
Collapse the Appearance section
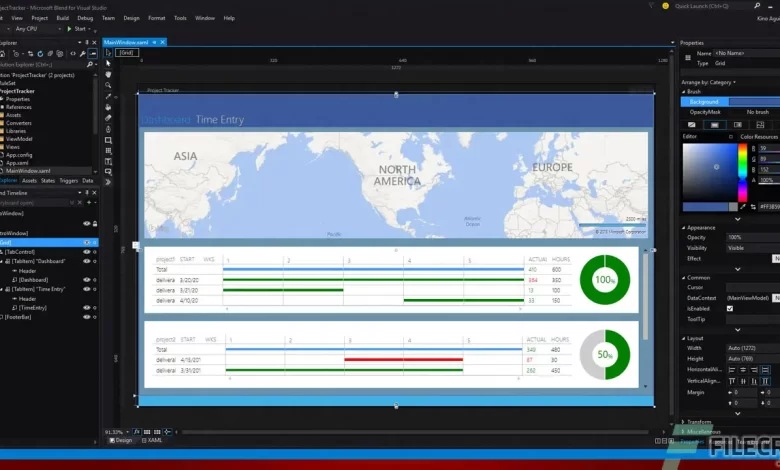click(x=683, y=228)
